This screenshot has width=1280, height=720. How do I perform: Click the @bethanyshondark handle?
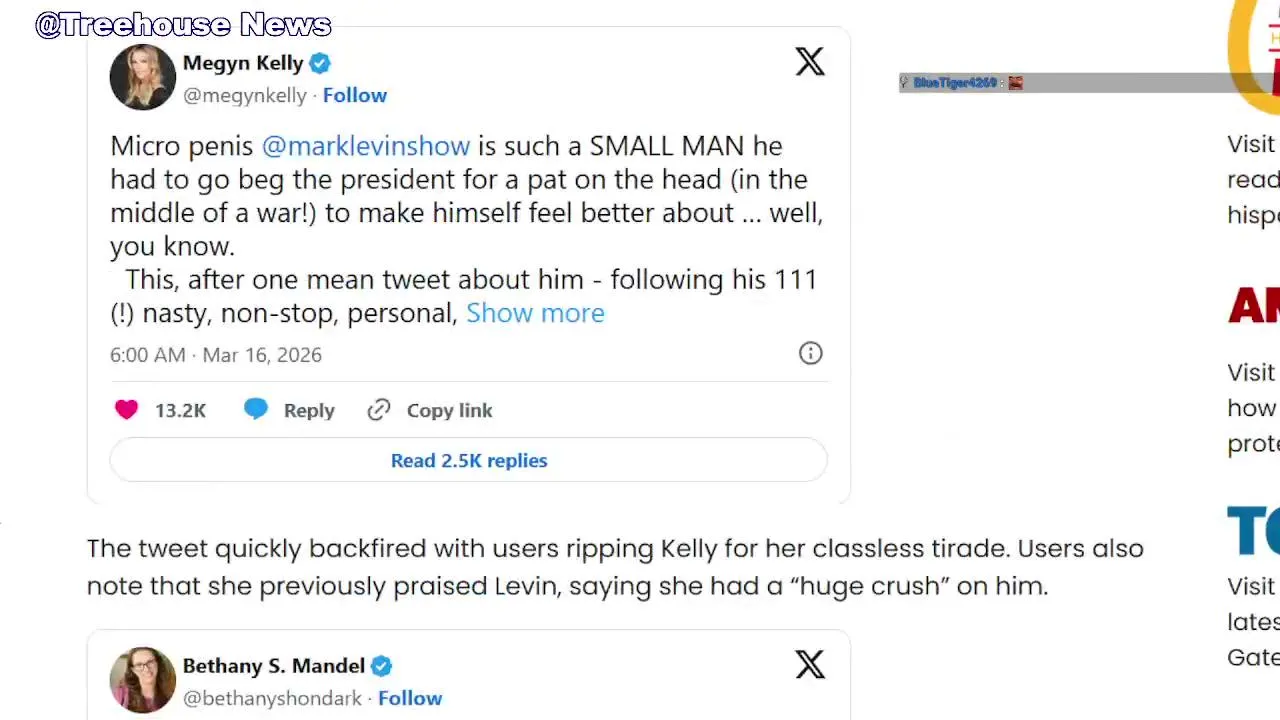[x=272, y=698]
